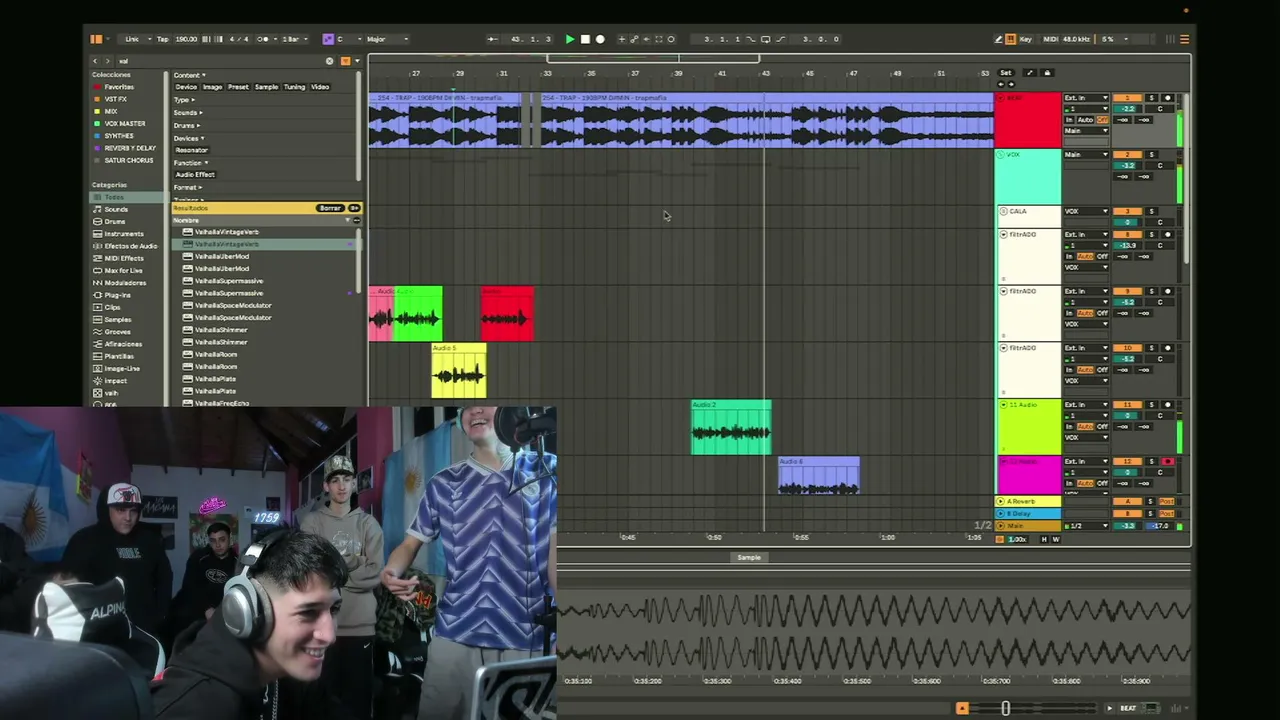Arm the first track for recording

click(x=1167, y=98)
